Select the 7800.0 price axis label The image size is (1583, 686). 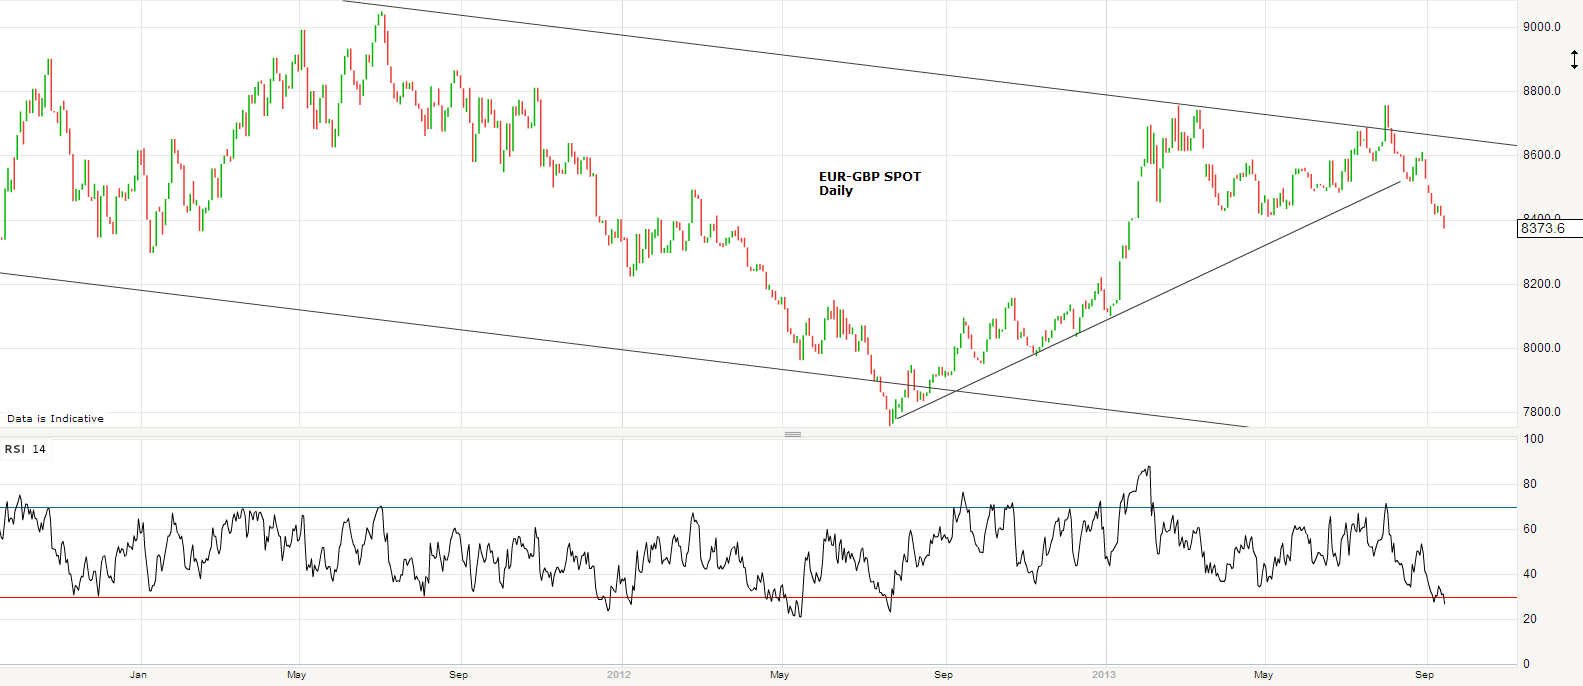click(x=1541, y=412)
